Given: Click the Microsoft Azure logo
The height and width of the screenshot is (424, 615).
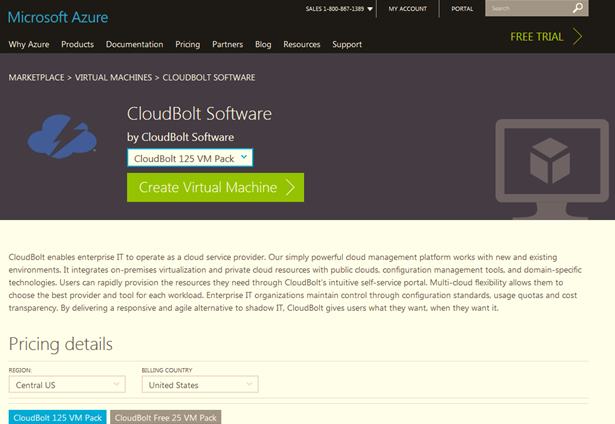Looking at the screenshot, I should pos(58,17).
